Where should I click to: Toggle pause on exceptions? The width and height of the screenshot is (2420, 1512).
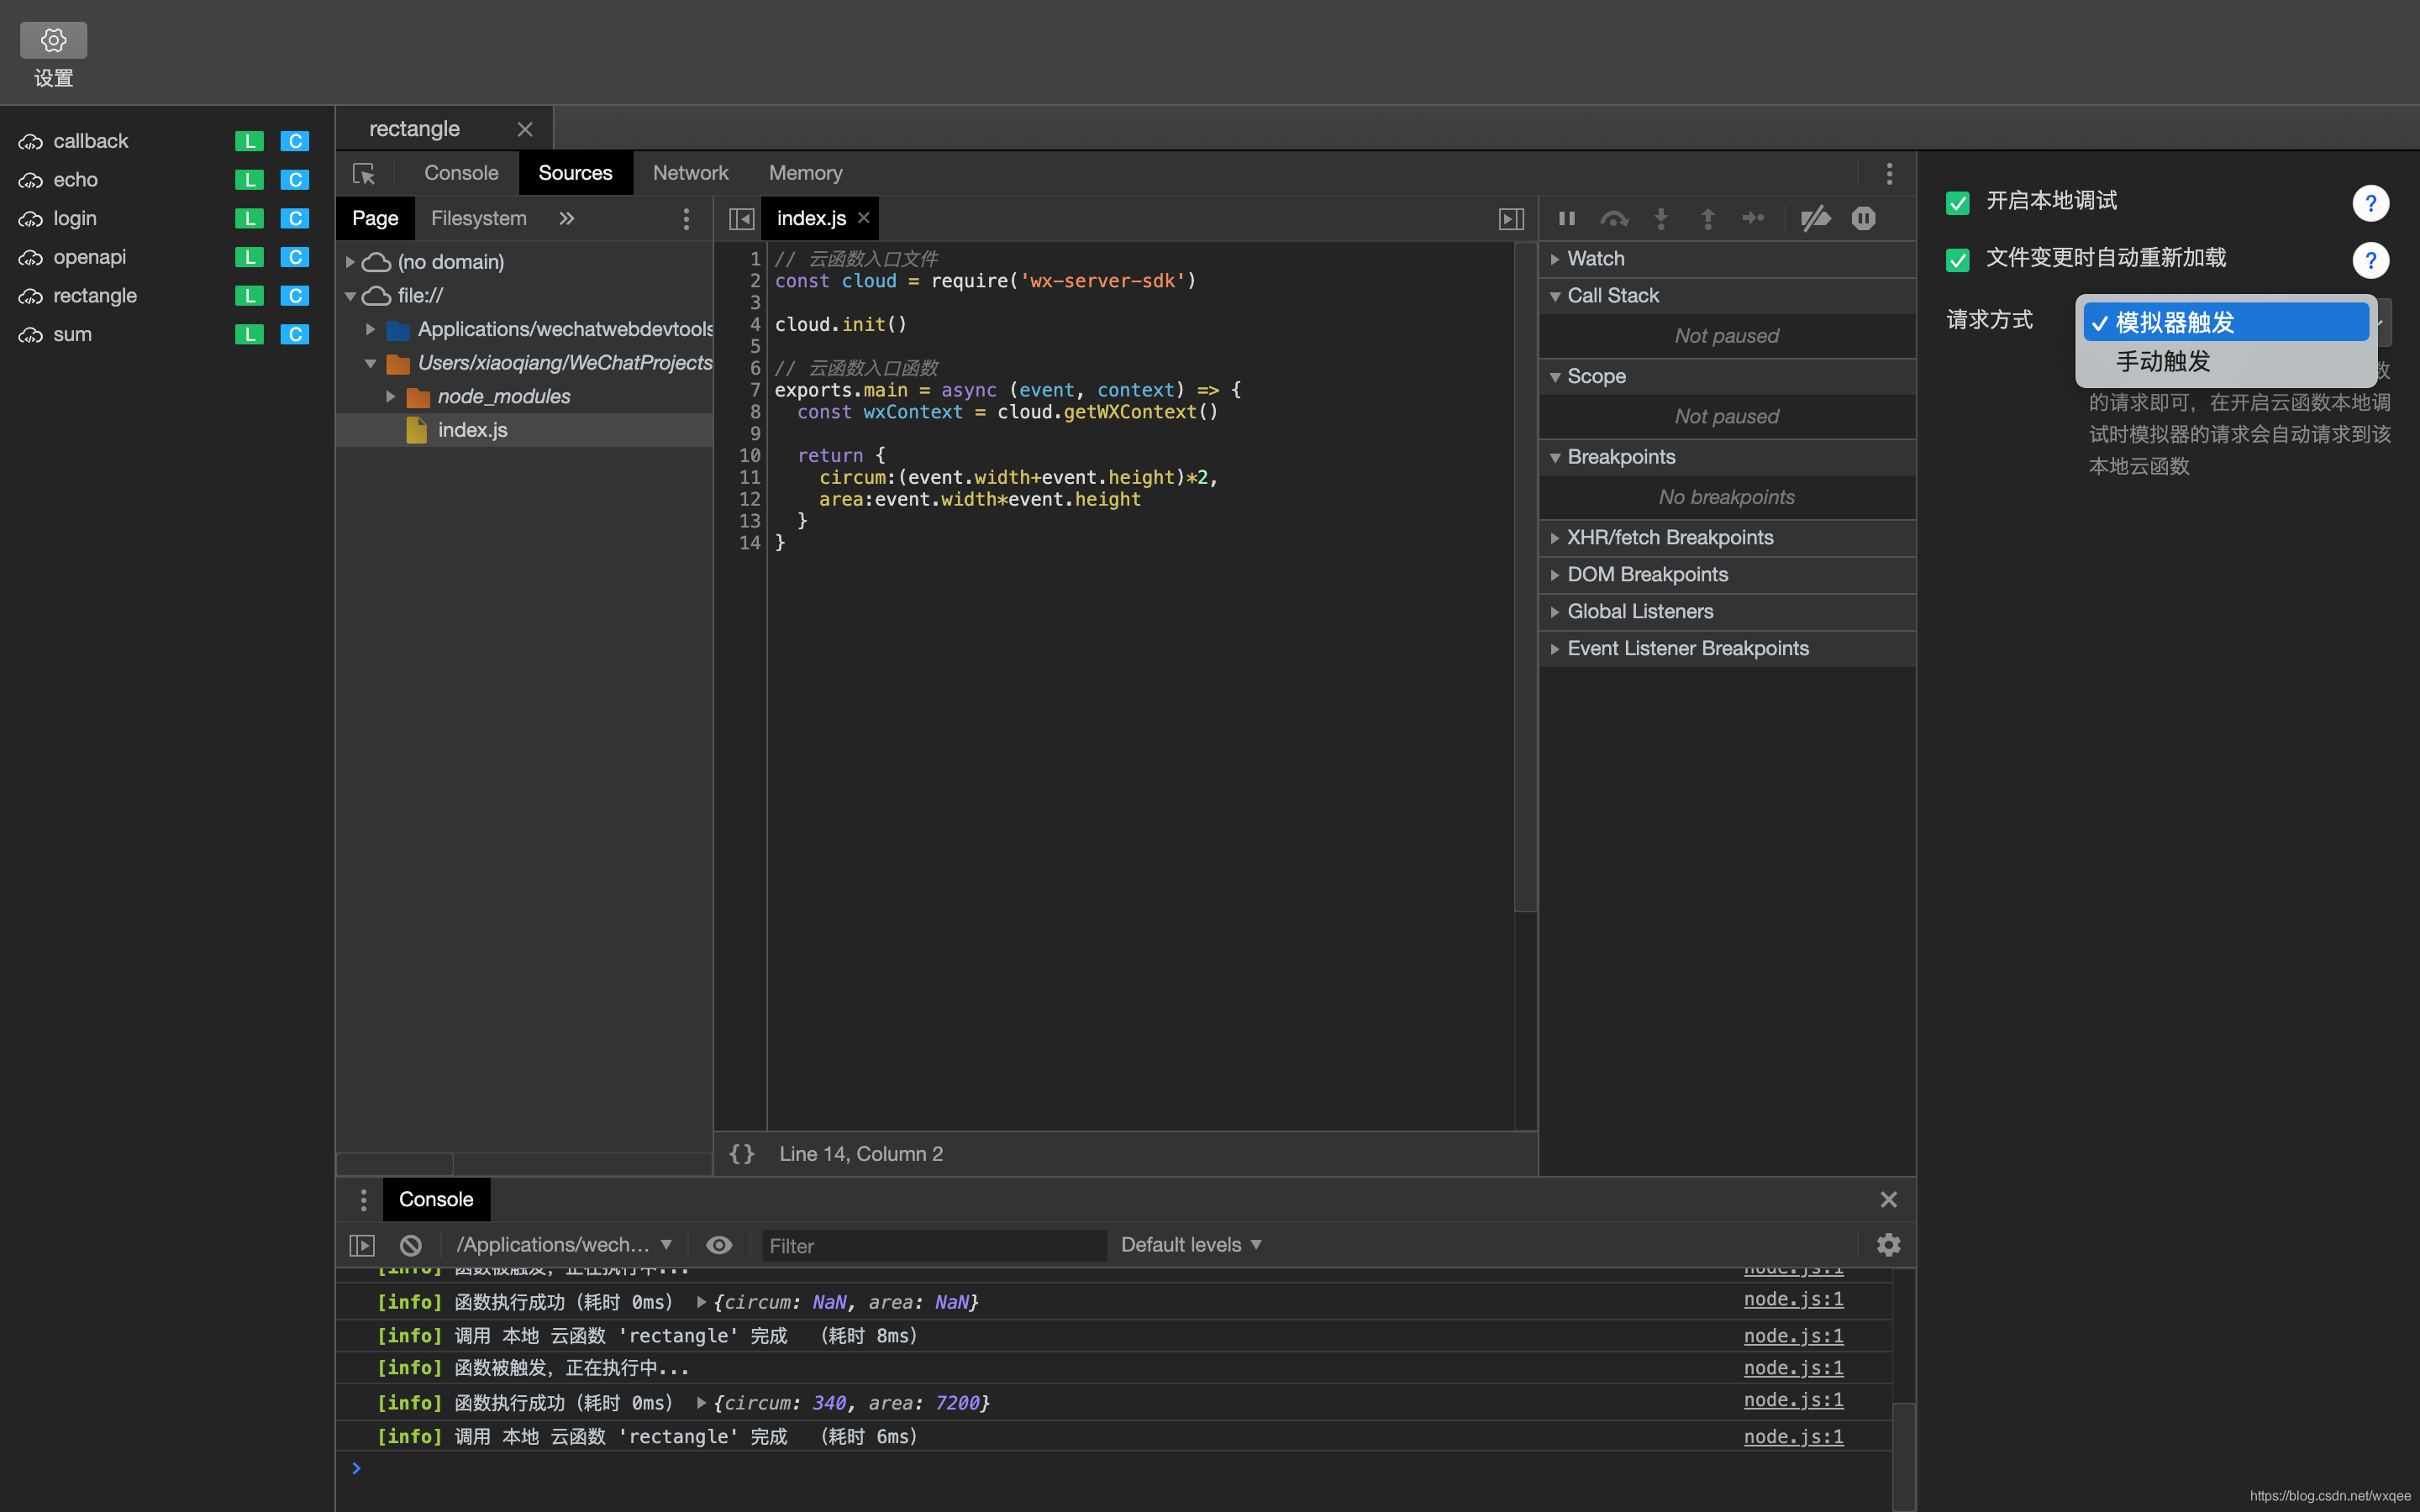1863,218
